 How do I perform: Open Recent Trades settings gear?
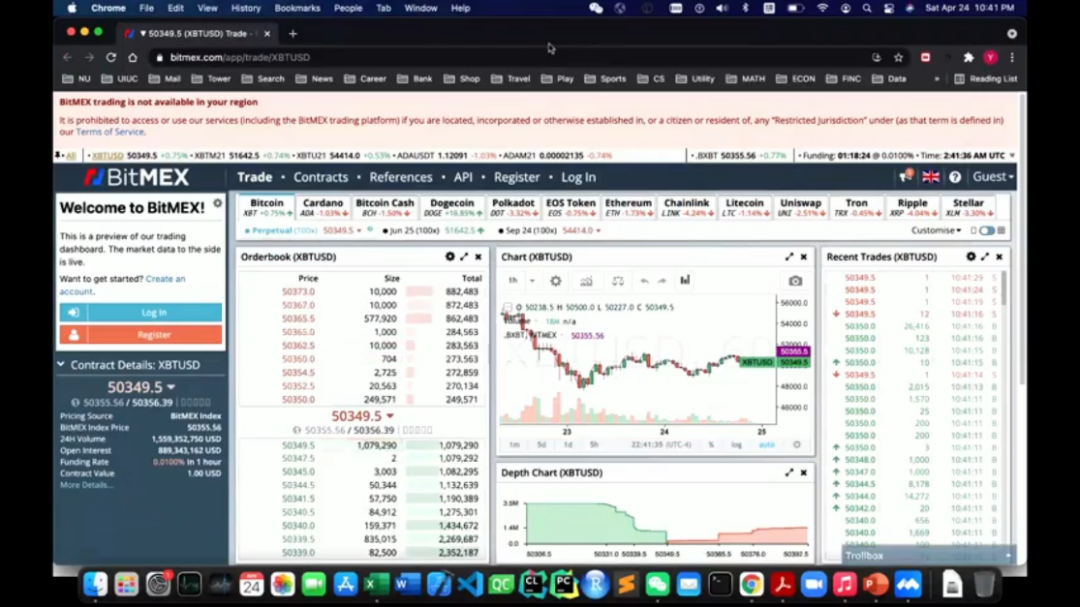coord(970,257)
